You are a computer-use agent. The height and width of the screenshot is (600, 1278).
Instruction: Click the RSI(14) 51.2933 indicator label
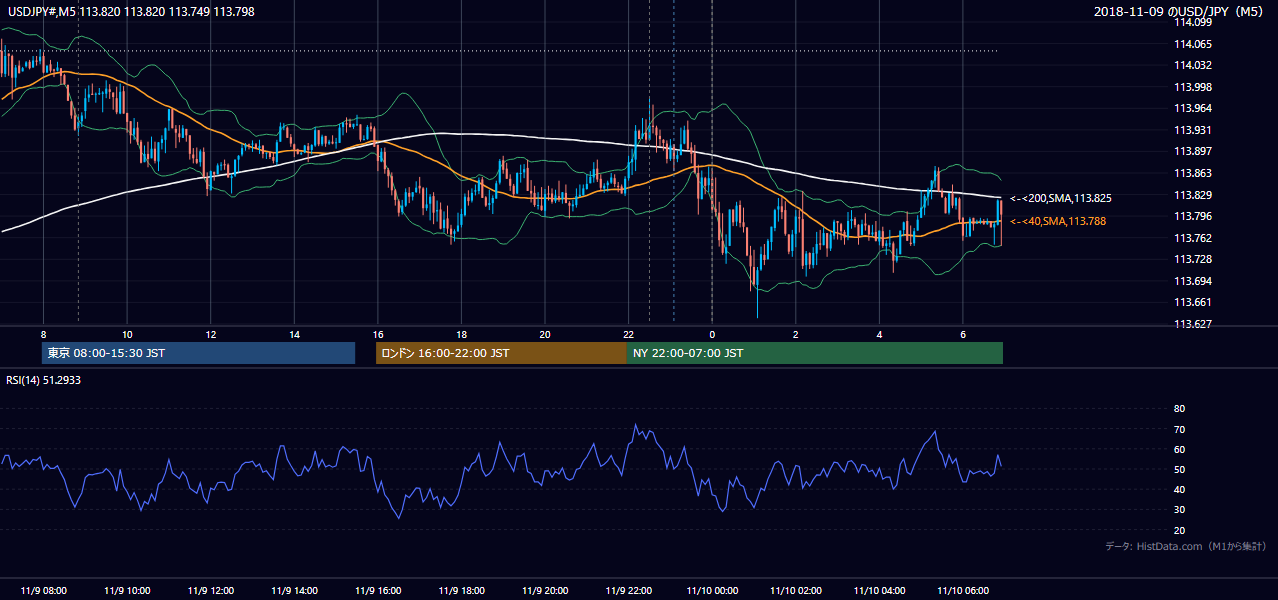click(x=44, y=379)
